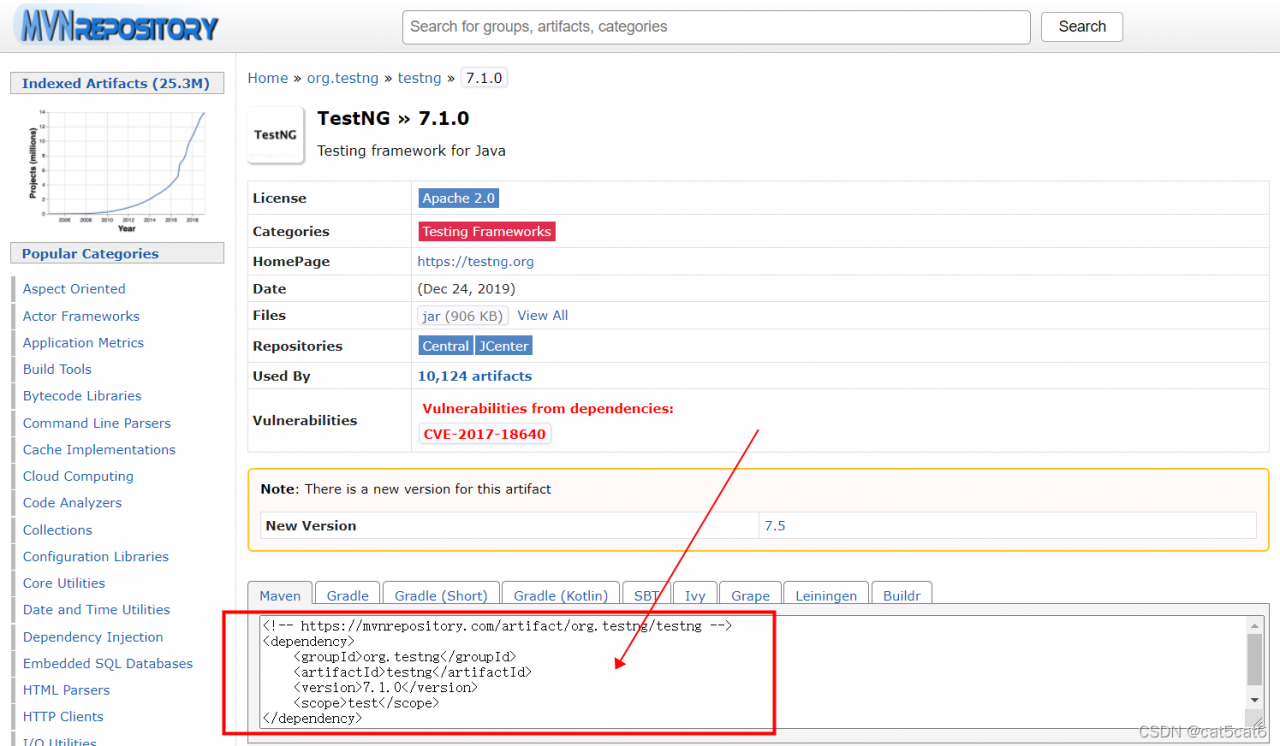This screenshot has width=1280, height=746.
Task: Focus the search field for groups, artifacts, categories
Action: (x=716, y=27)
